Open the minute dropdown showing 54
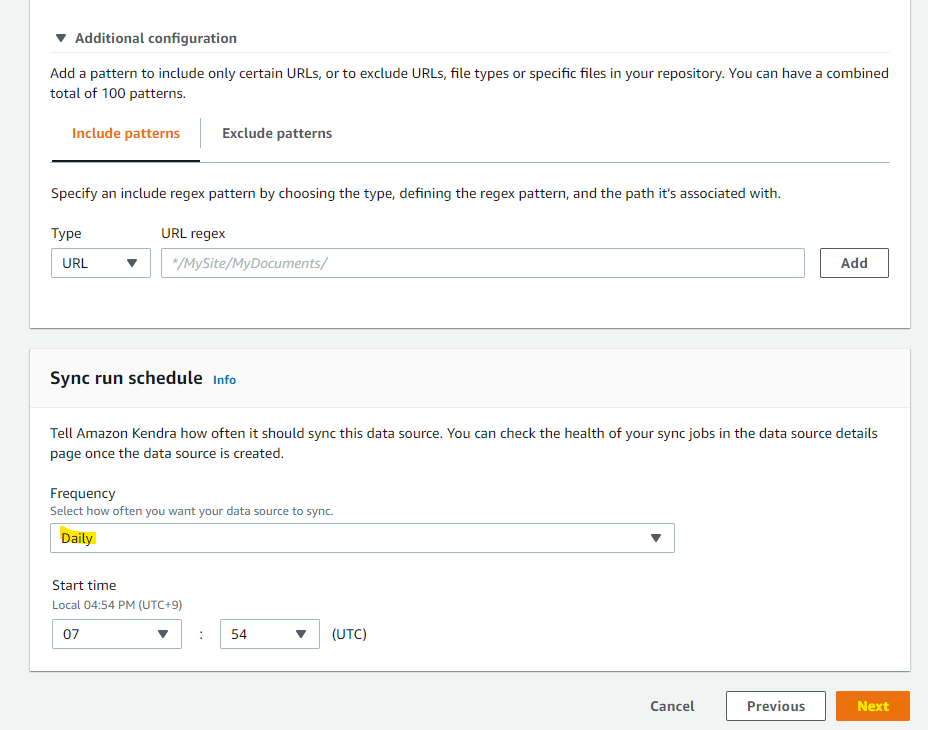Image resolution: width=928 pixels, height=730 pixels. 269,634
